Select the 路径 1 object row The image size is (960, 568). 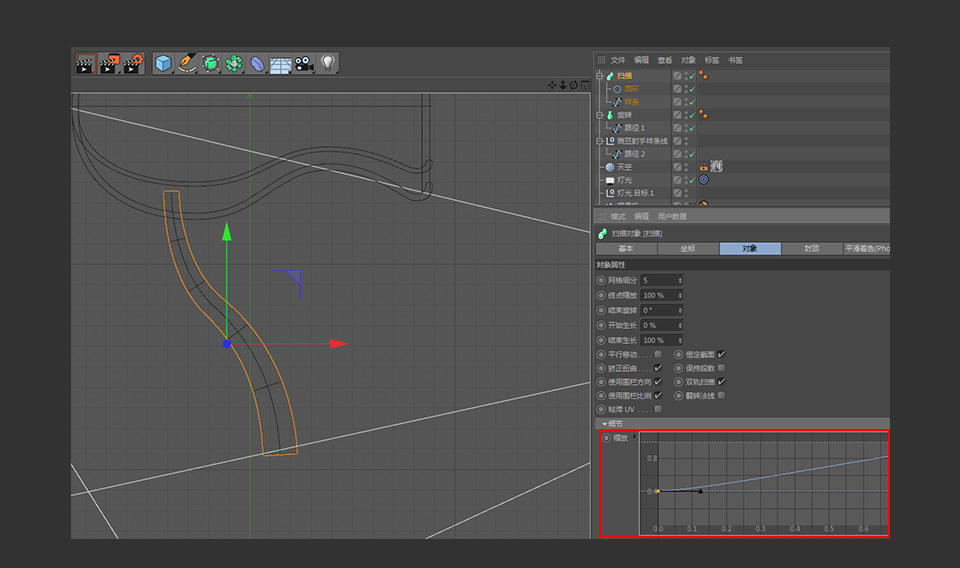point(634,128)
